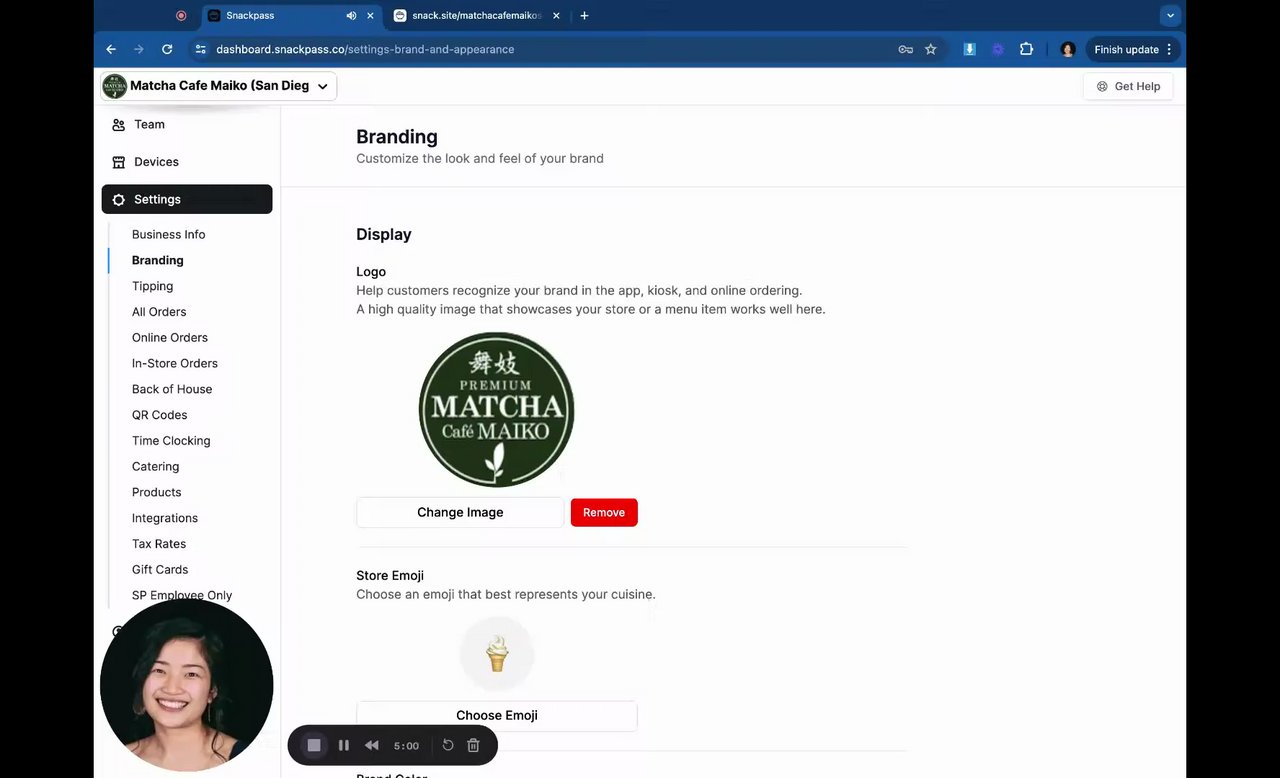Open Gift Cards settings

coord(160,569)
